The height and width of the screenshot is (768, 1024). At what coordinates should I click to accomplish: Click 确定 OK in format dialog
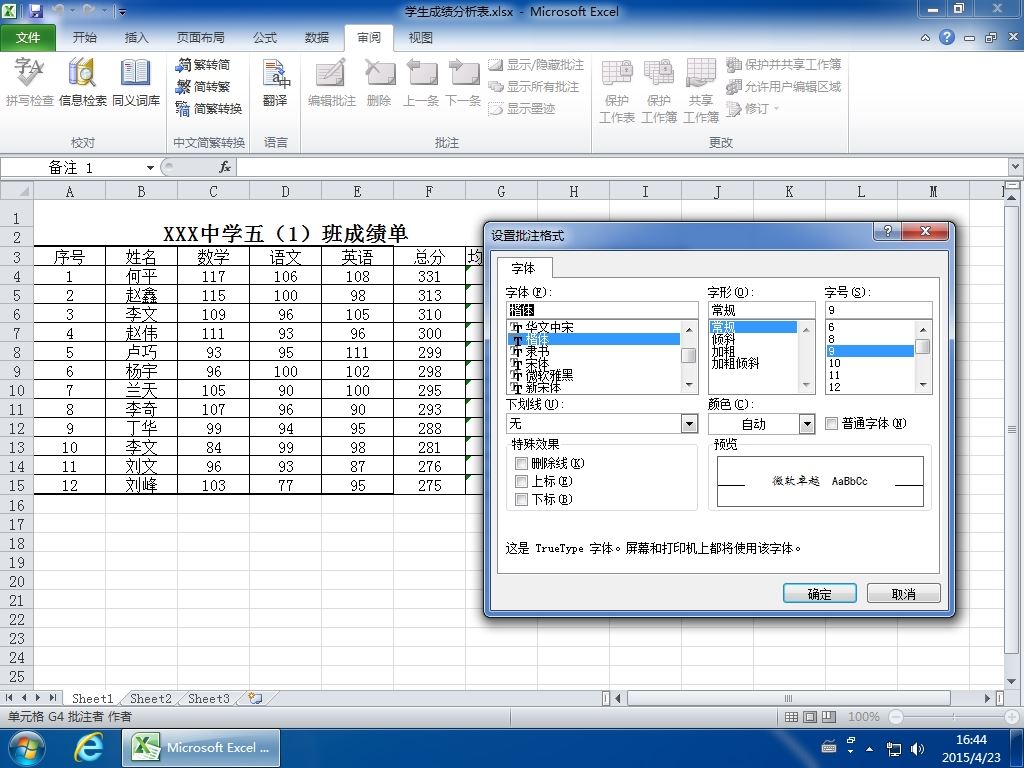tap(820, 594)
